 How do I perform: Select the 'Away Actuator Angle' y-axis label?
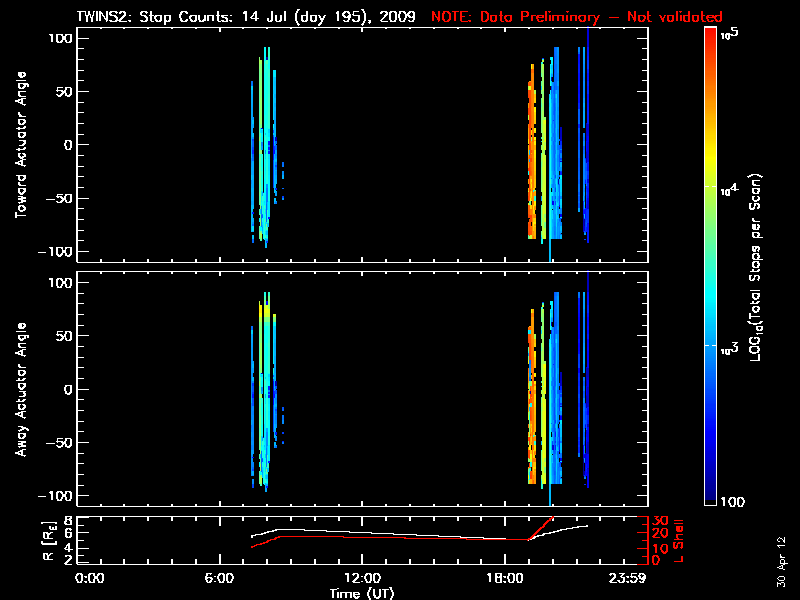20,390
